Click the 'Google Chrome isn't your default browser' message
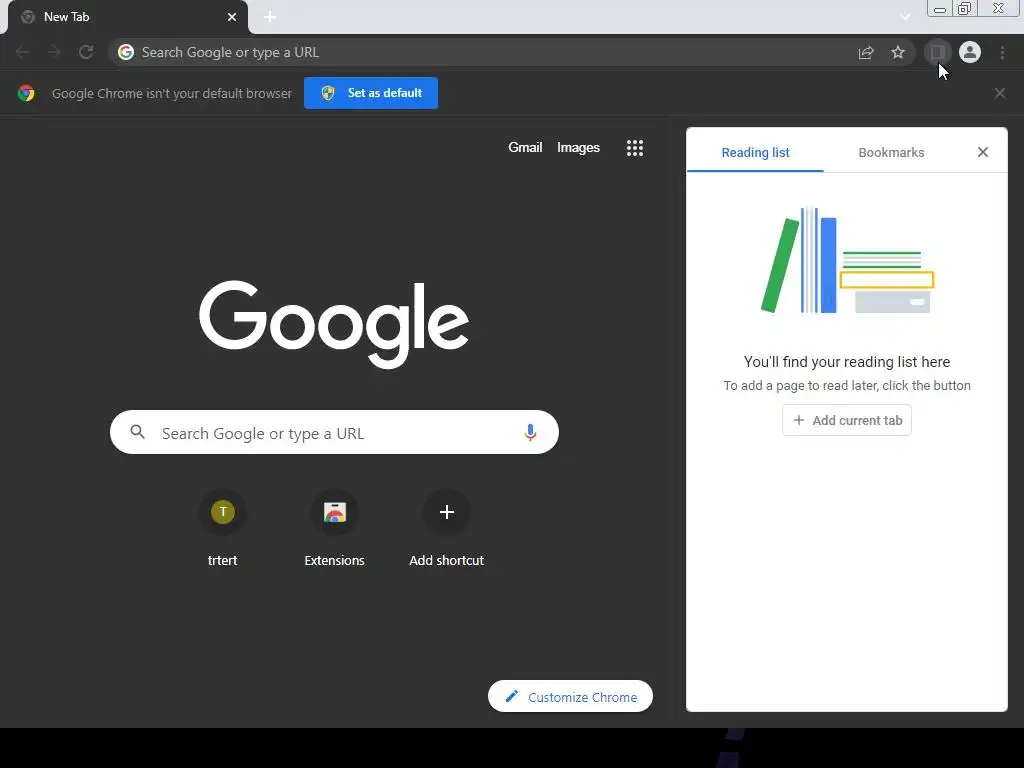Screen dimensions: 1024x768 click(x=172, y=93)
